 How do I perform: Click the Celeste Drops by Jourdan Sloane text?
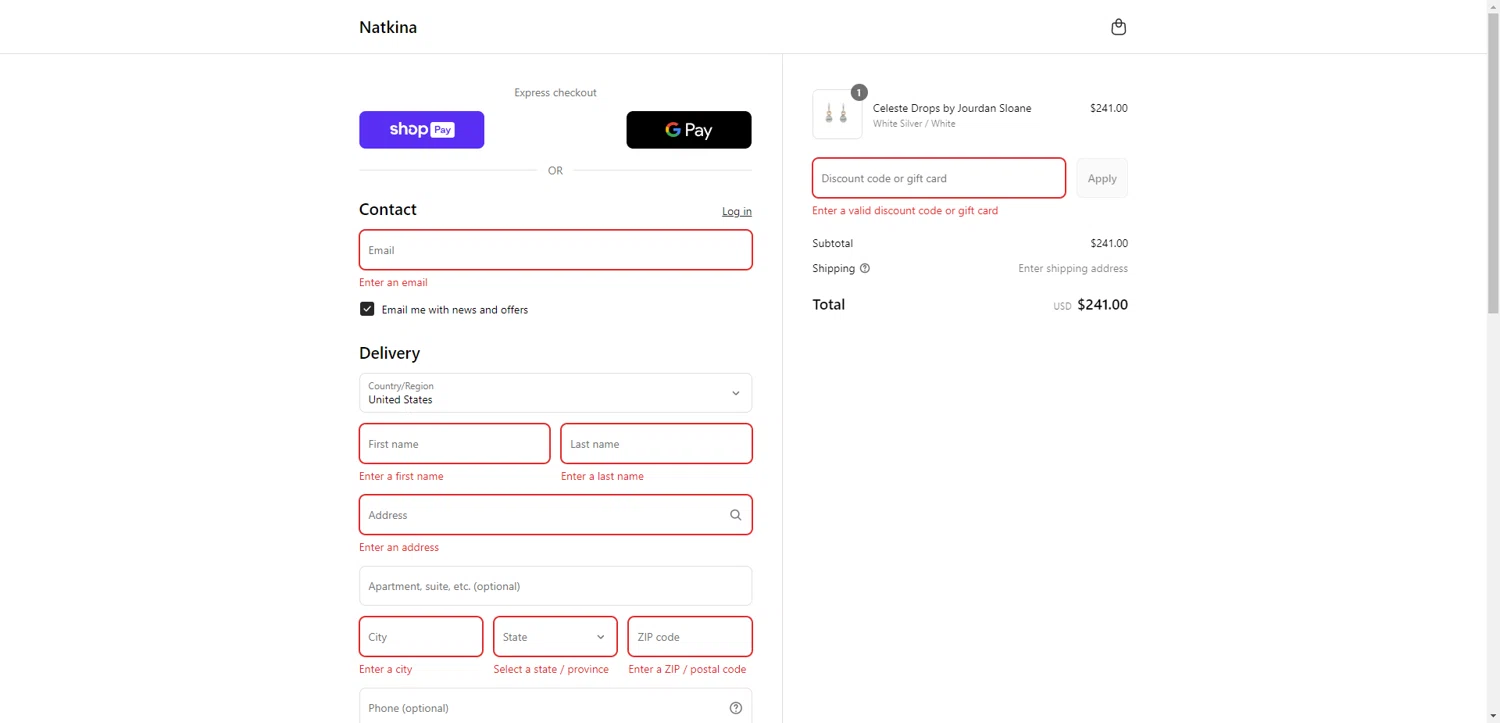(952, 108)
